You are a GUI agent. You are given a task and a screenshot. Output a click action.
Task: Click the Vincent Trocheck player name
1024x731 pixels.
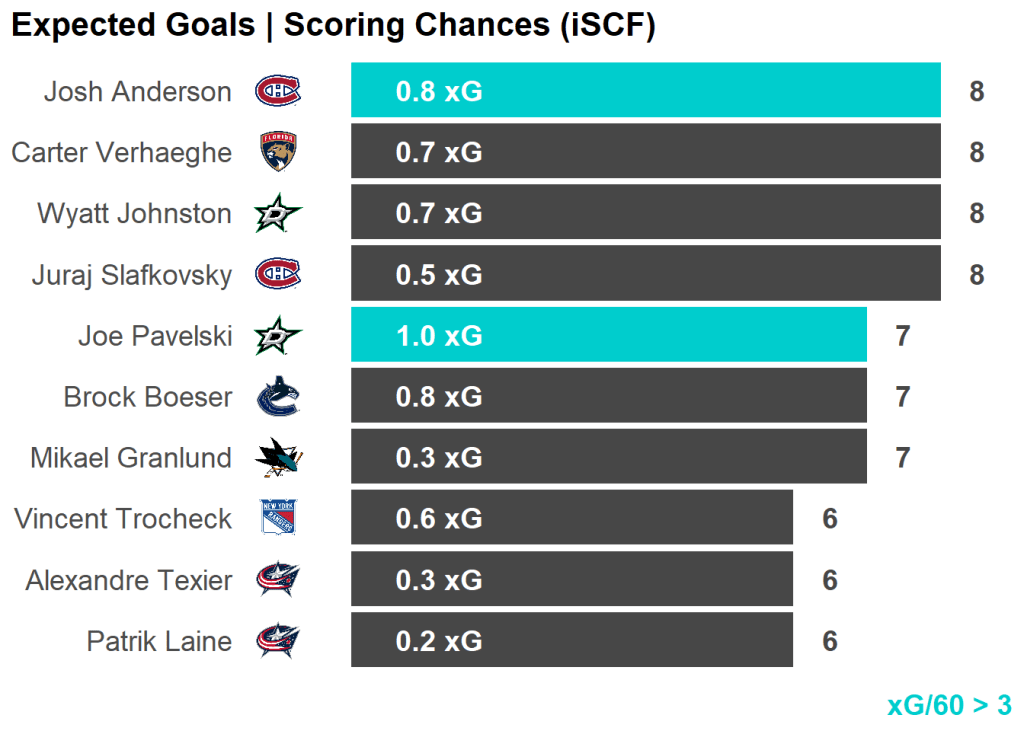coord(123,519)
